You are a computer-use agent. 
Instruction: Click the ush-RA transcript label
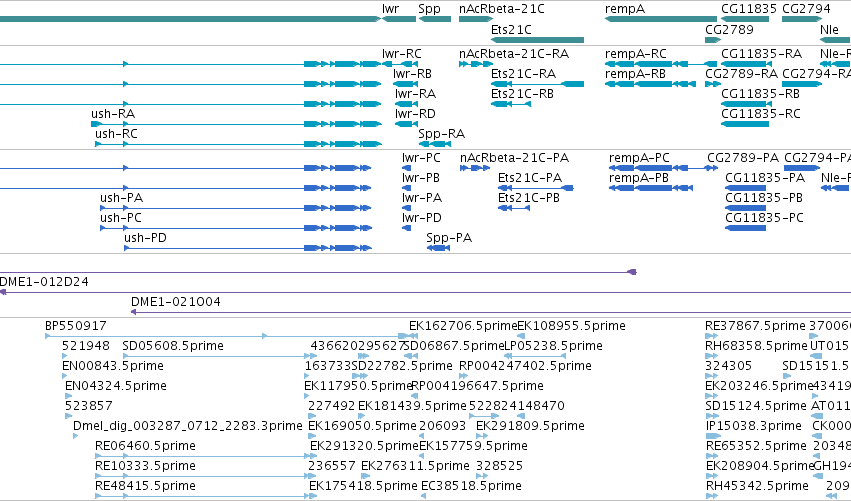point(113,114)
